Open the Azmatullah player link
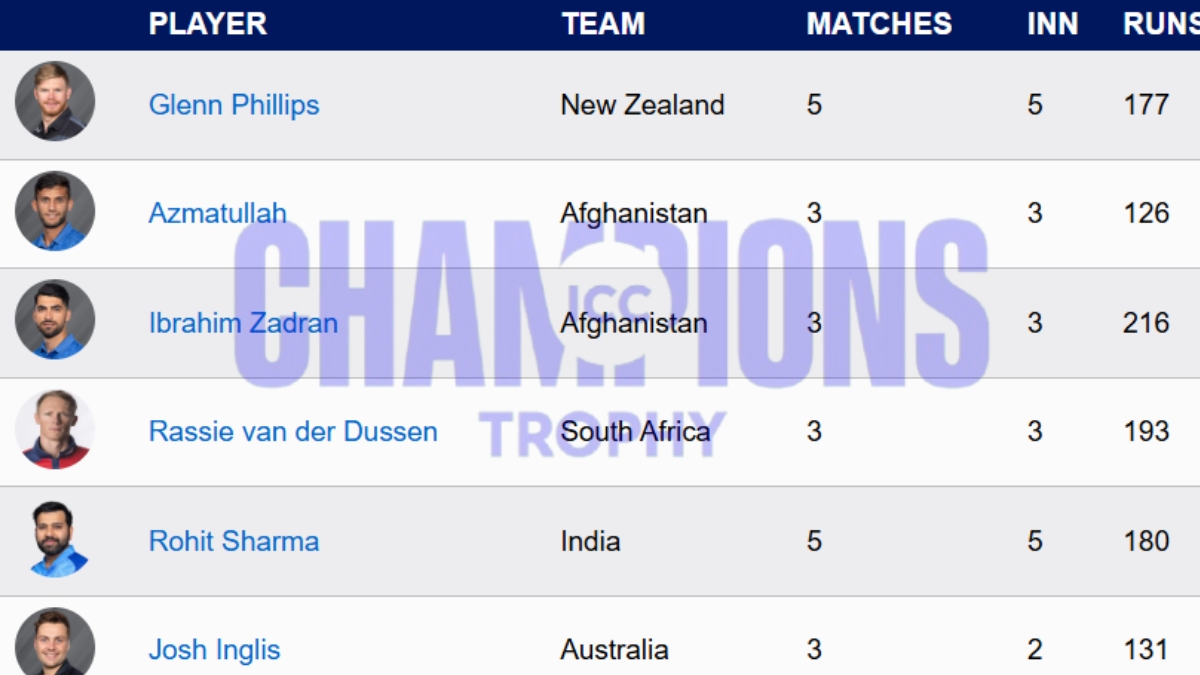1200x675 pixels. coord(217,213)
